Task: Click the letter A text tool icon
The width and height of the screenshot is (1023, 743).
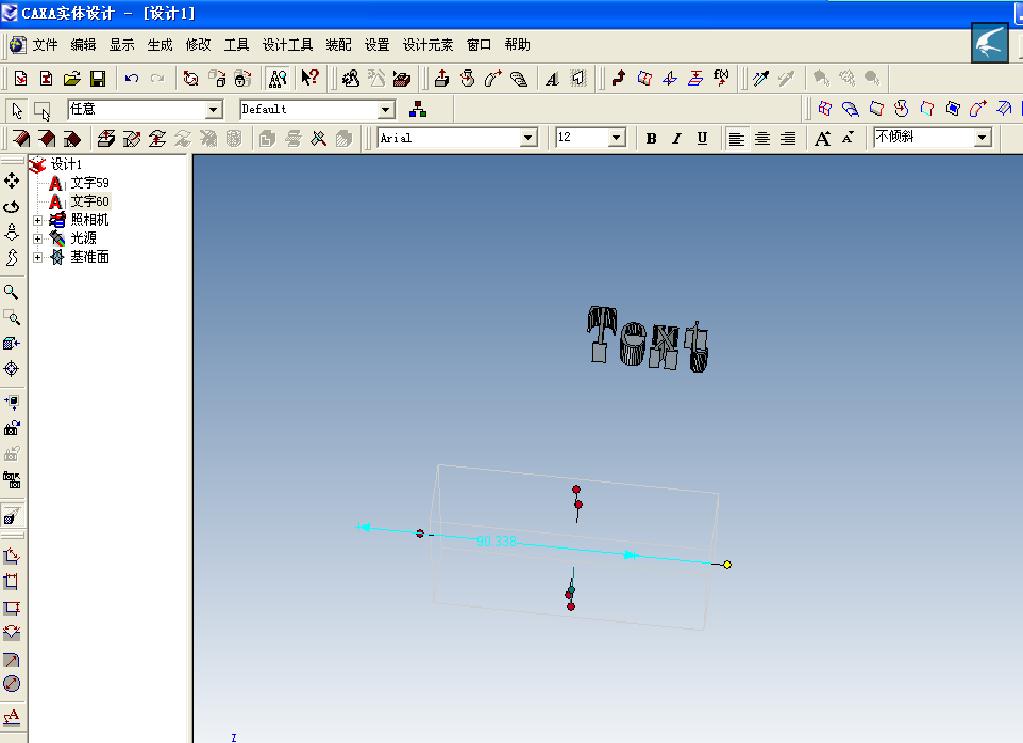Action: click(x=552, y=80)
